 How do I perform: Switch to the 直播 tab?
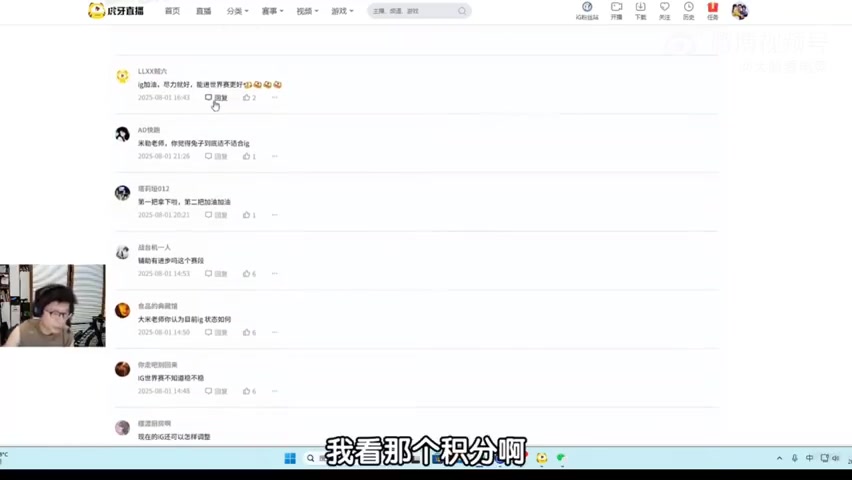[203, 11]
